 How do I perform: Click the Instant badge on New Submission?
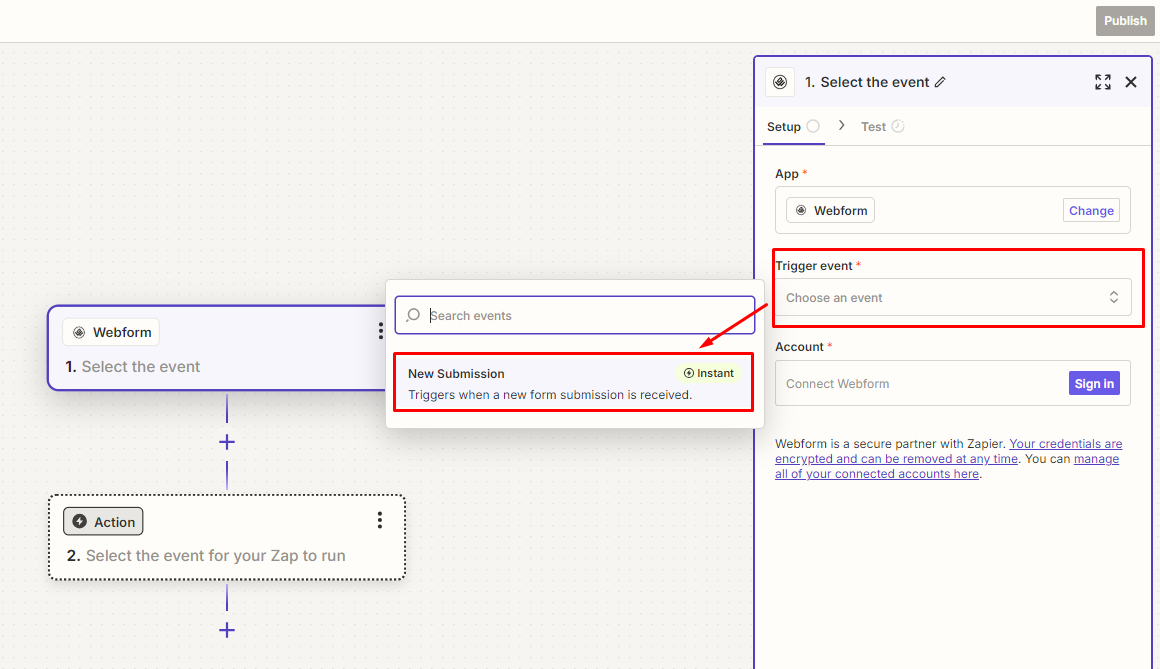708,373
